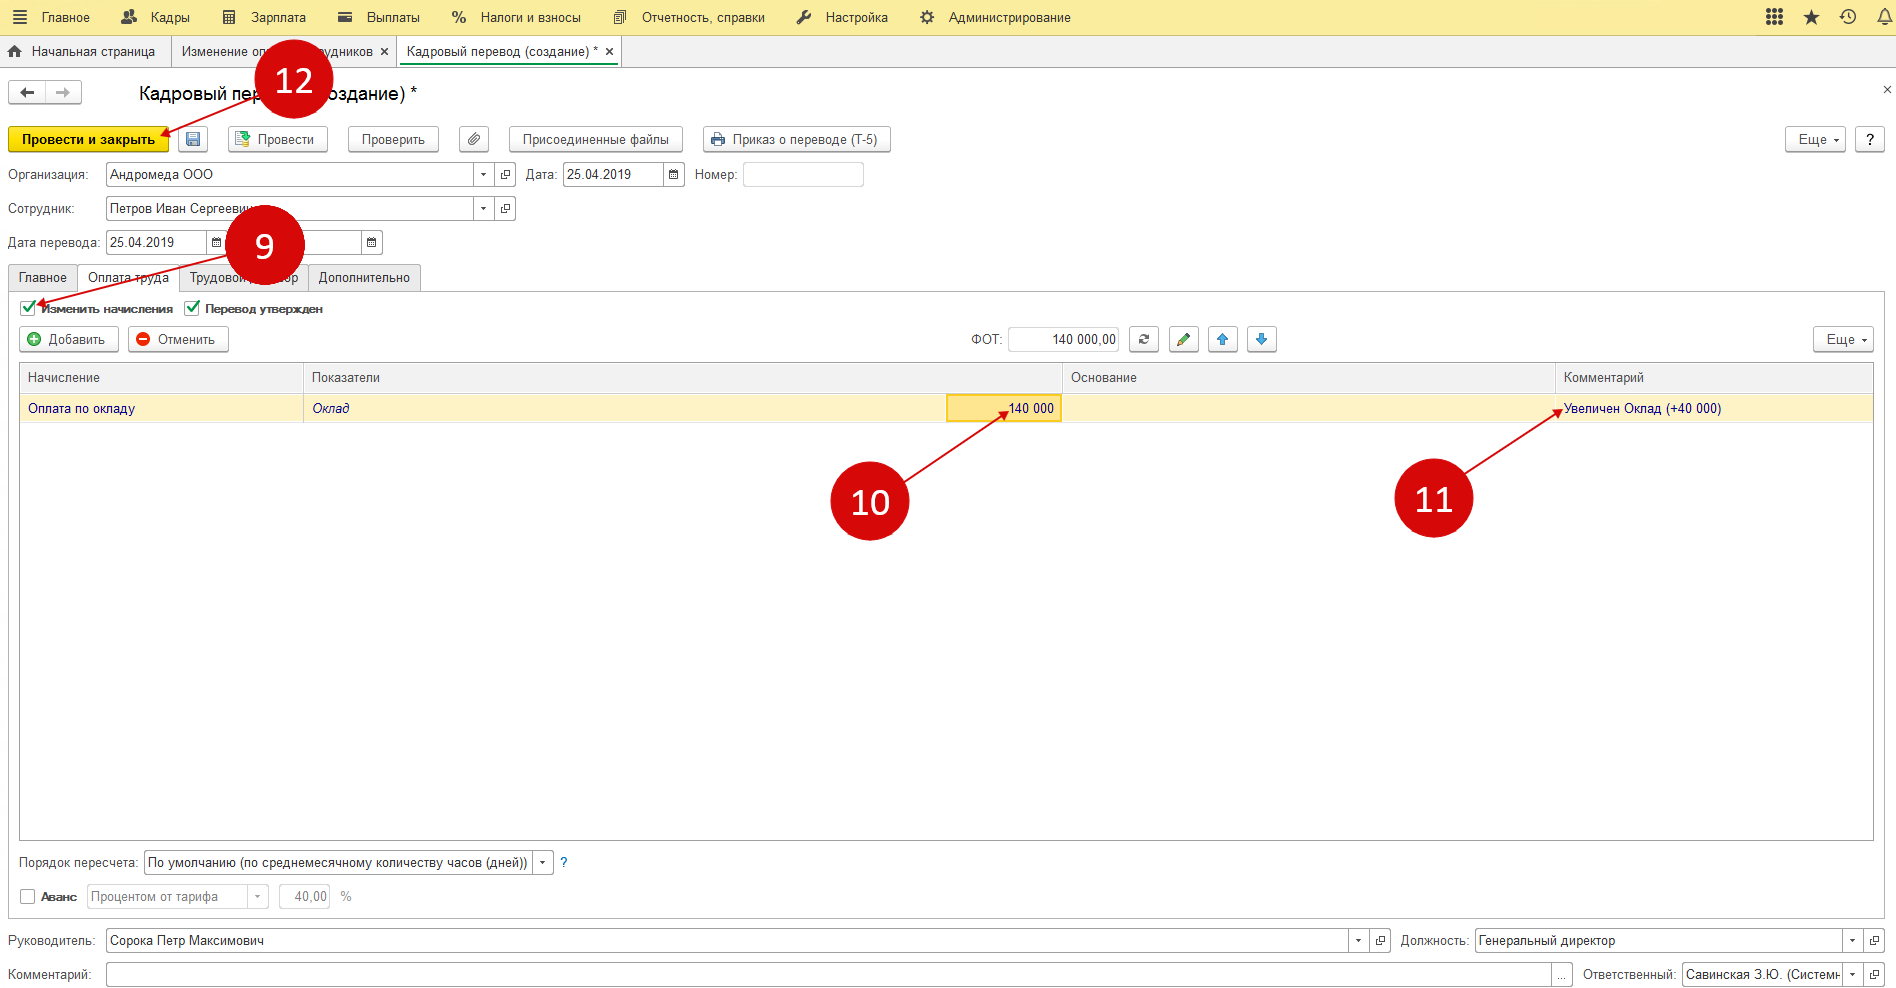Open the main hamburger menu icon
This screenshot has height=988, width=1896.
pyautogui.click(x=20, y=17)
